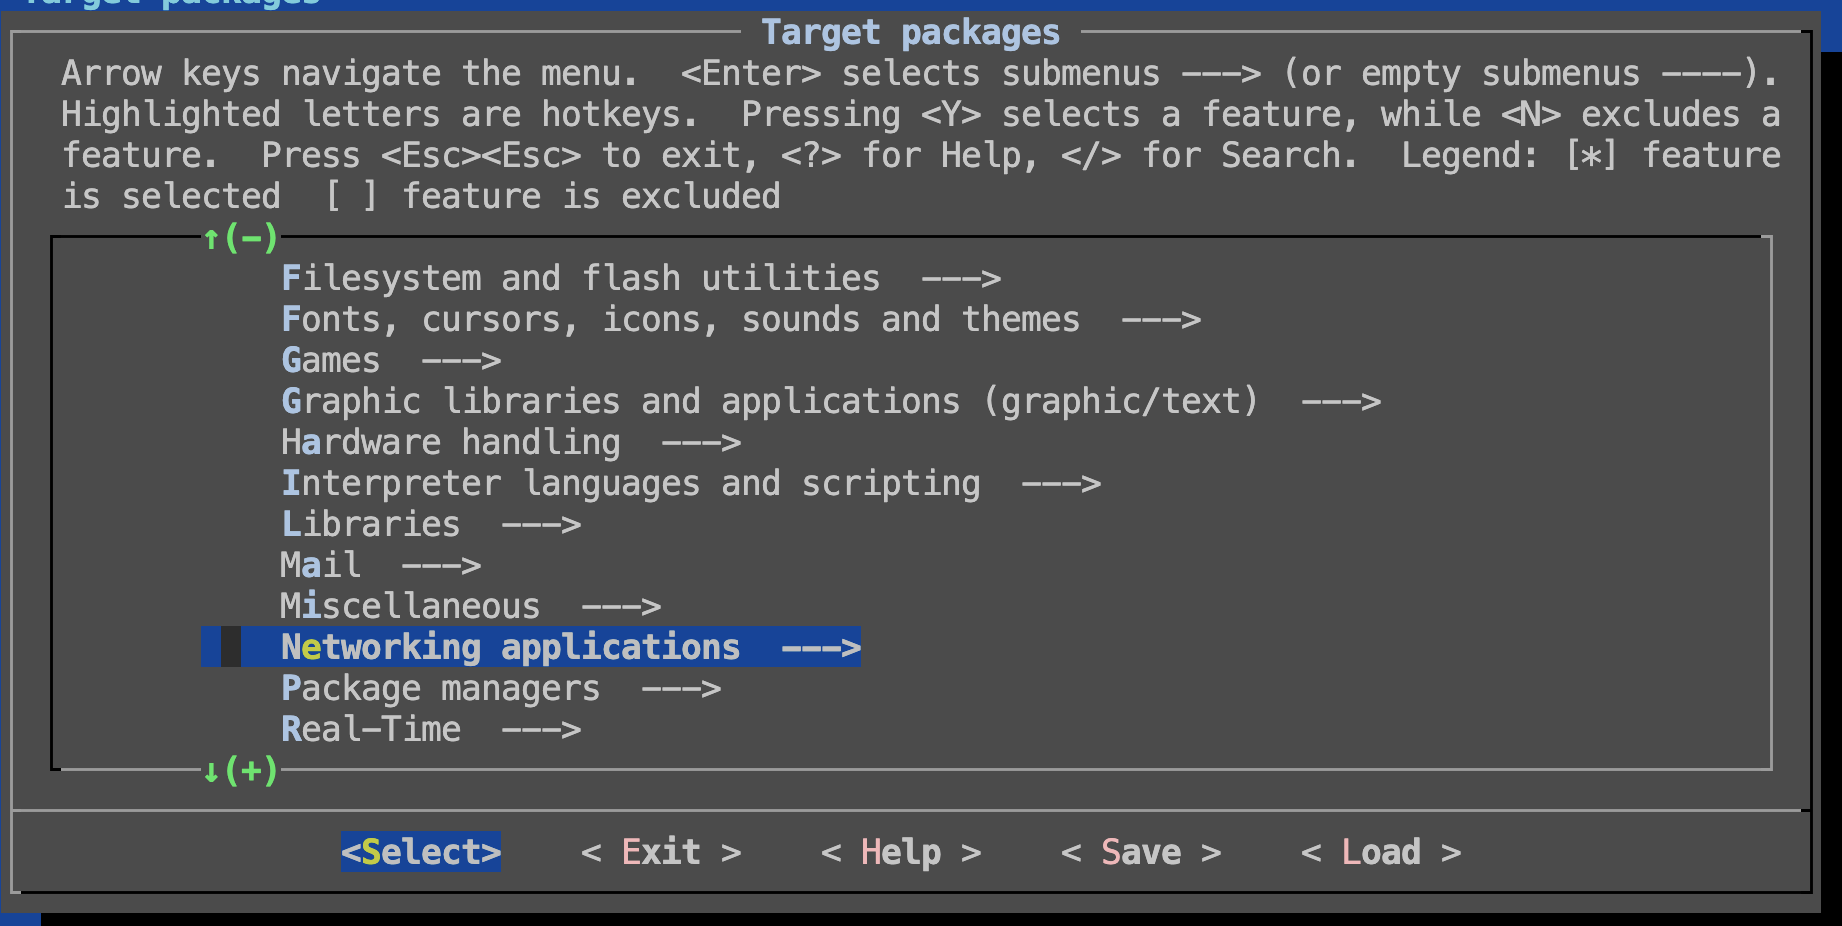1842x926 pixels.
Task: Open Fonts, cursors, icons, sounds and themes
Action: (680, 319)
